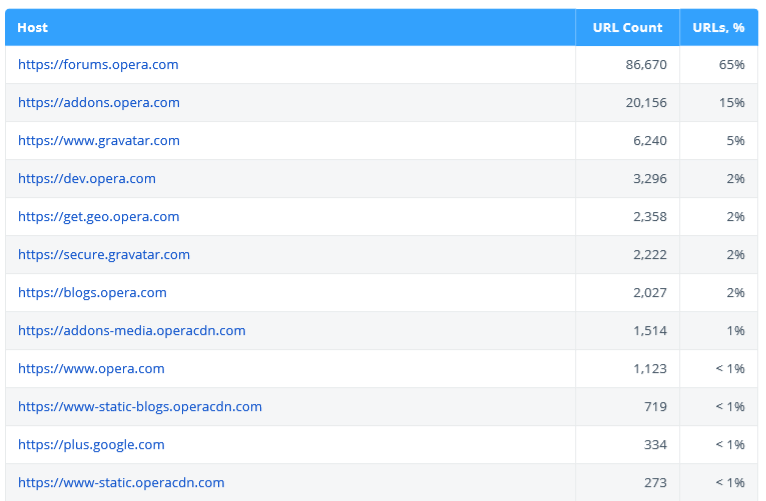This screenshot has width=766, height=501.
Task: Open the https://plus.google.com host link
Action: [x=91, y=445]
